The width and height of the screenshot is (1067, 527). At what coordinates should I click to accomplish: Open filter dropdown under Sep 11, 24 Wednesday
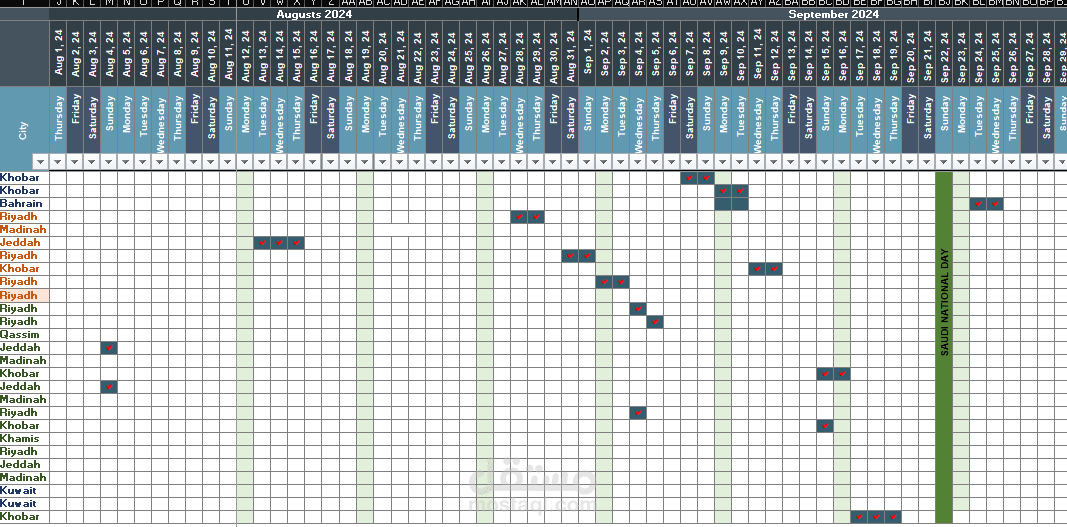758,162
